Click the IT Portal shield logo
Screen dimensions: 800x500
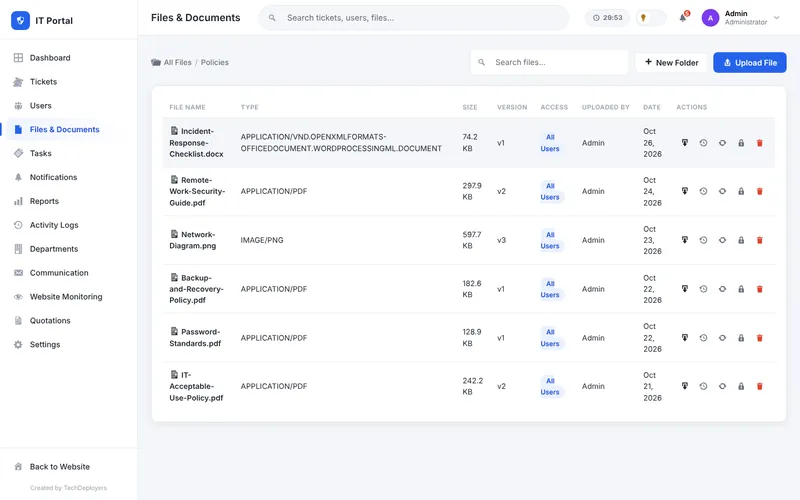pyautogui.click(x=20, y=20)
